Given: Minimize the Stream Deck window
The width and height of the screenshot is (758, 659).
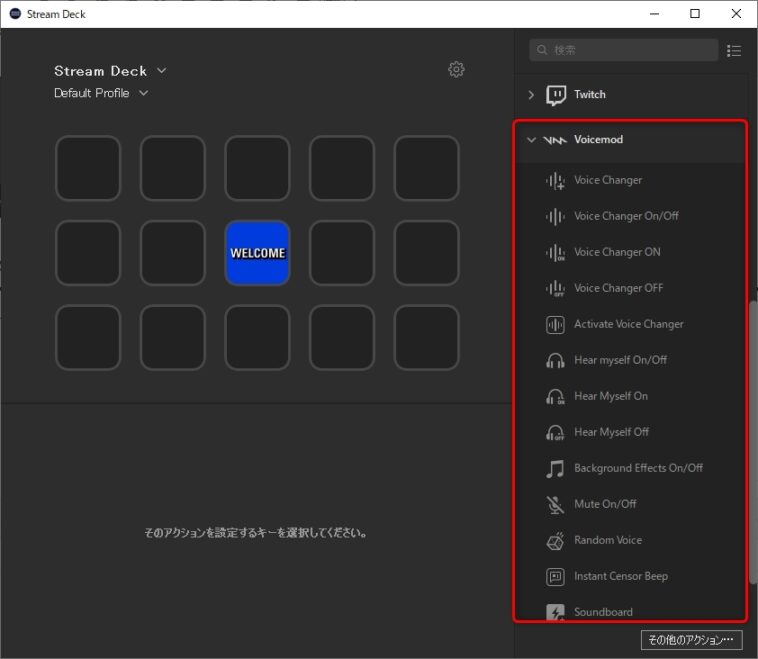Looking at the screenshot, I should point(654,14).
